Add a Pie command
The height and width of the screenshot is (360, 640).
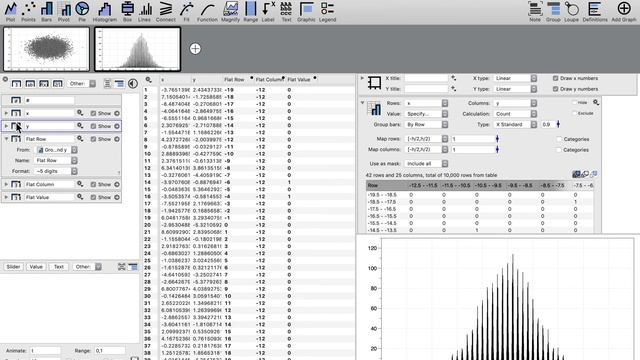coord(82,11)
